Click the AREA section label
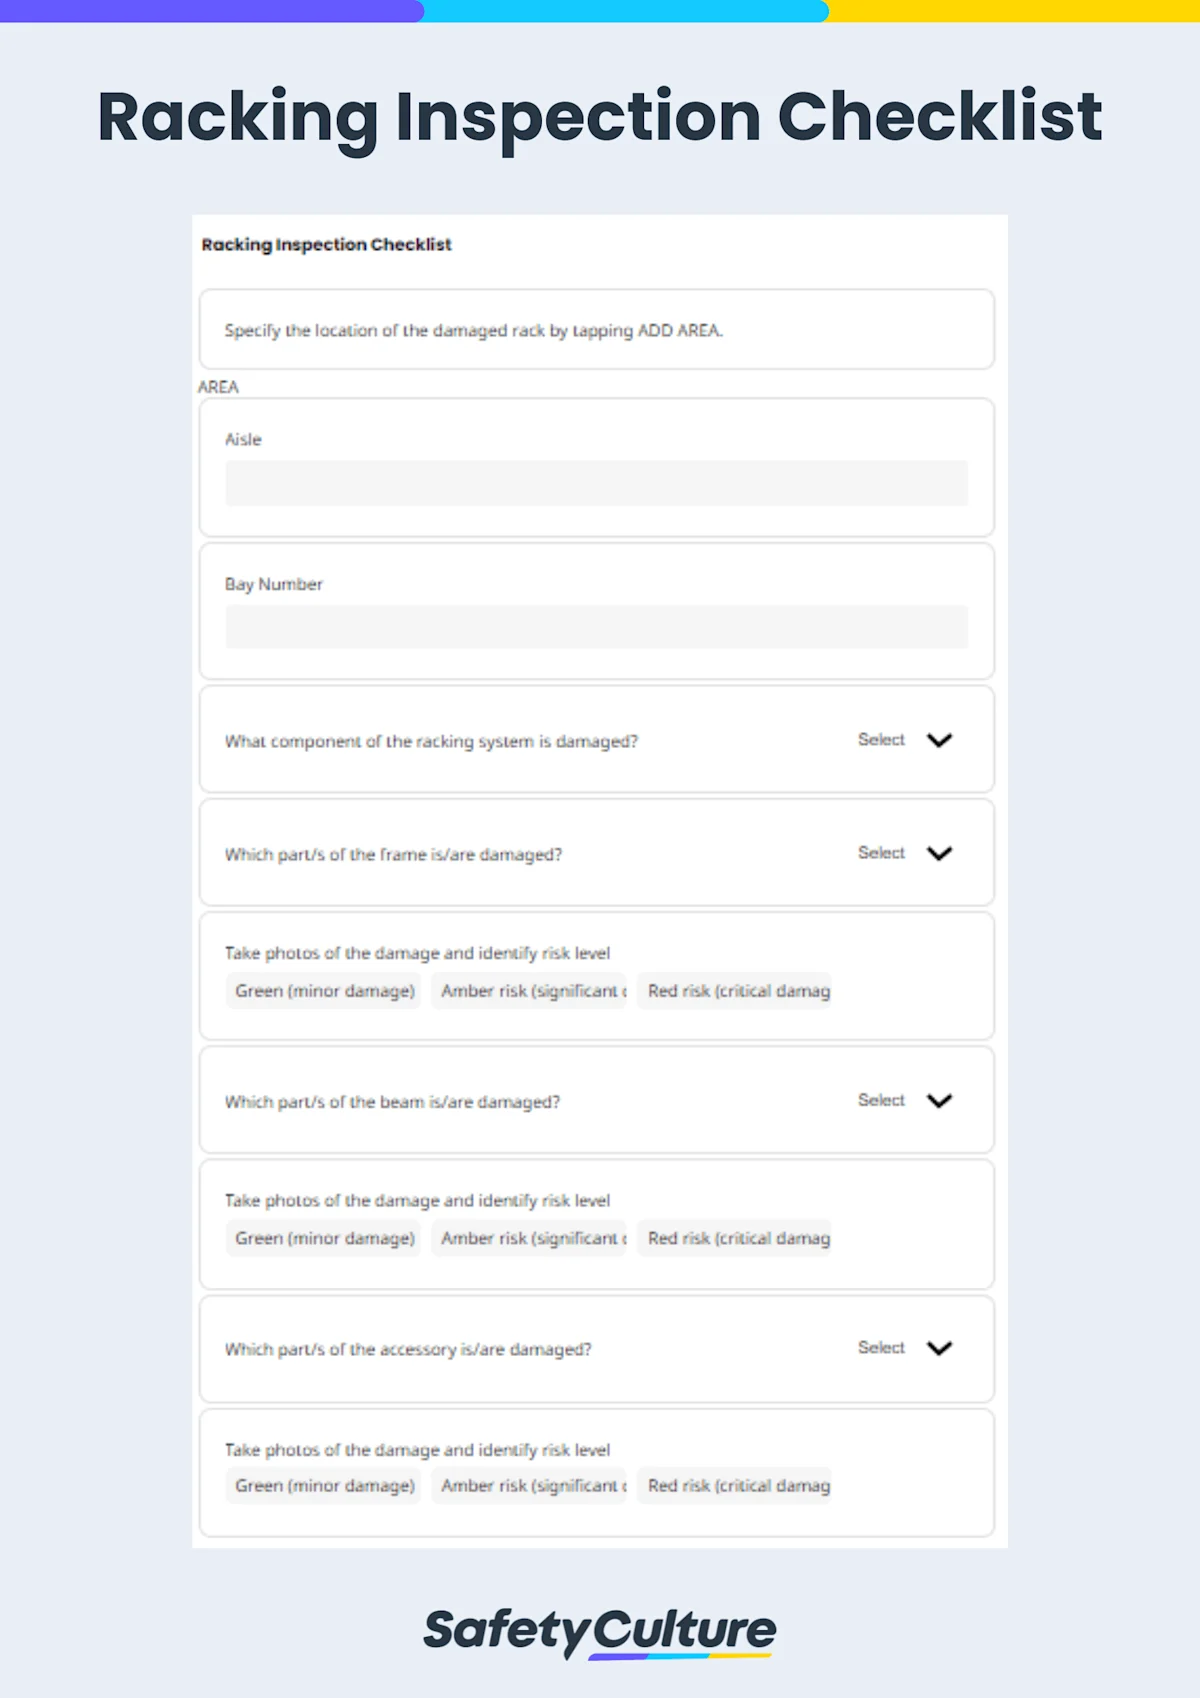 click(x=218, y=387)
